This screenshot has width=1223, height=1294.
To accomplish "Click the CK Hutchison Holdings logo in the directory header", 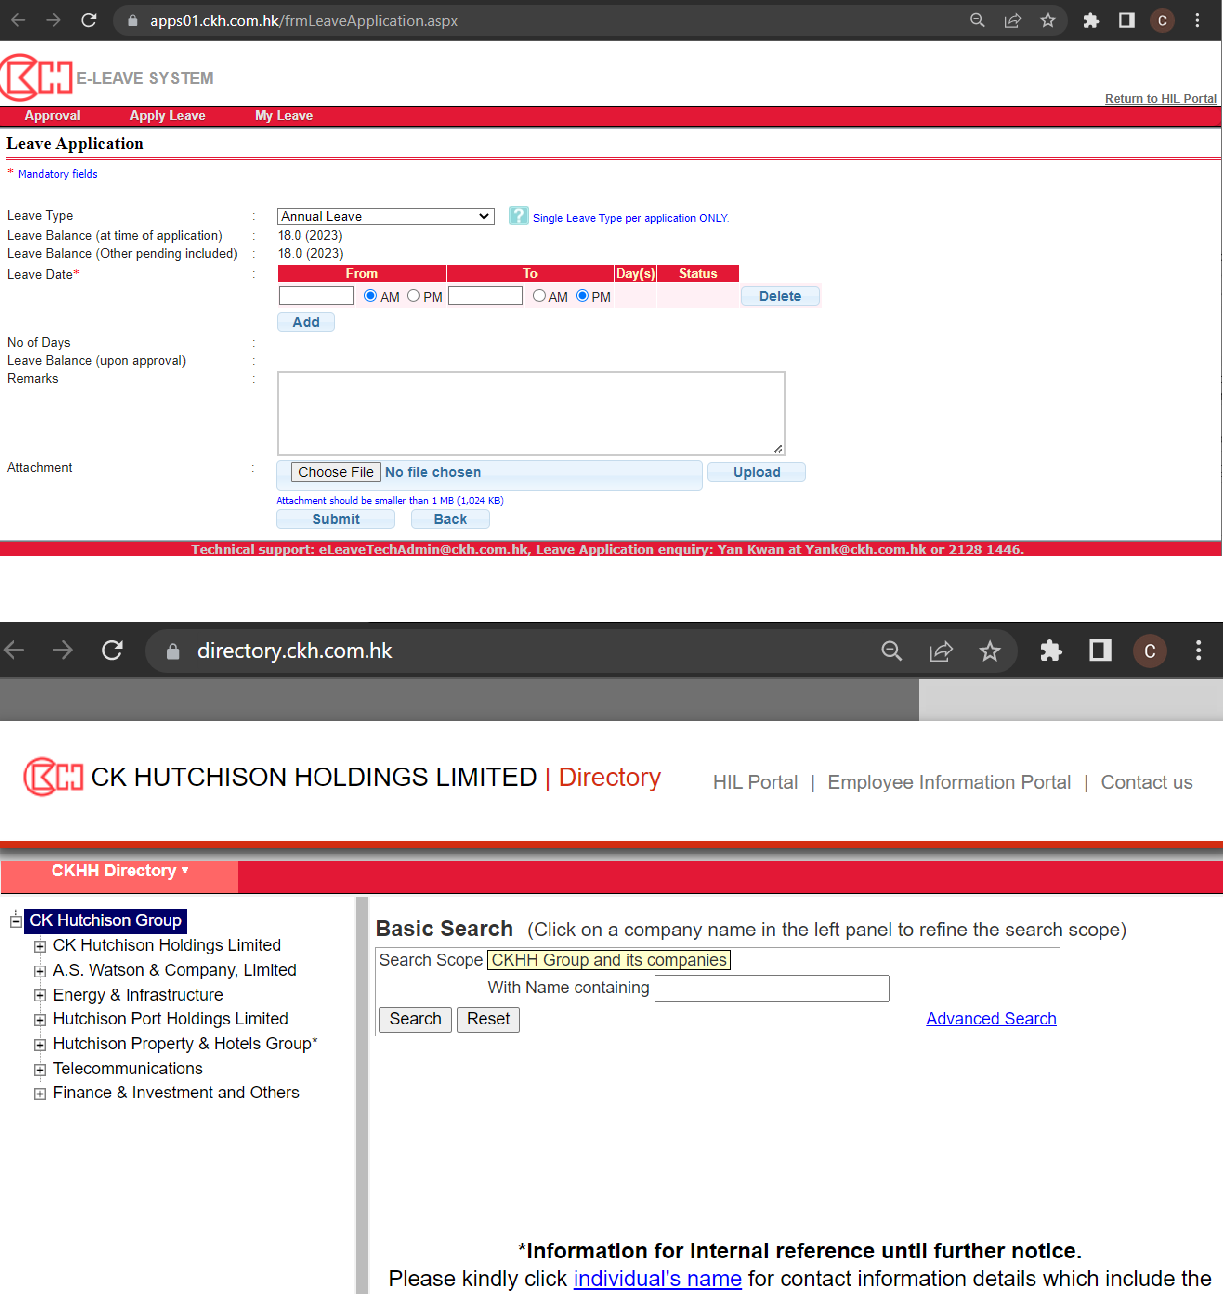I will coord(53,777).
